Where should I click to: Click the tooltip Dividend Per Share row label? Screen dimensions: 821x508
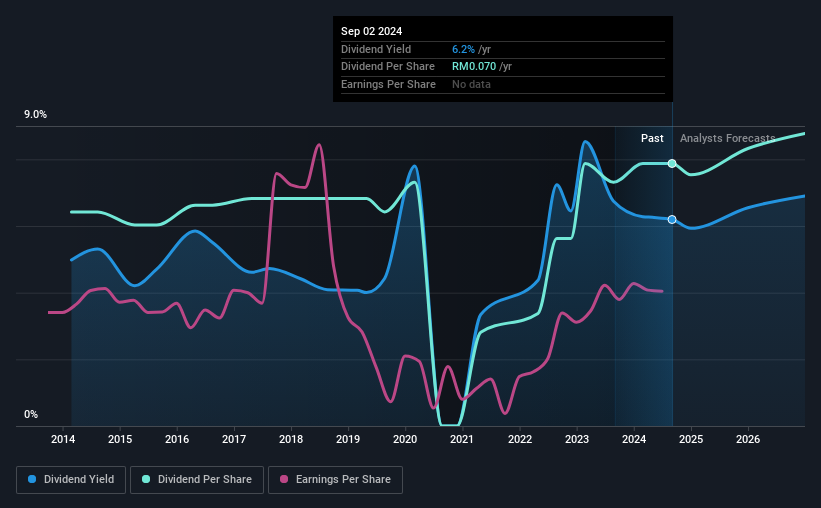388,67
